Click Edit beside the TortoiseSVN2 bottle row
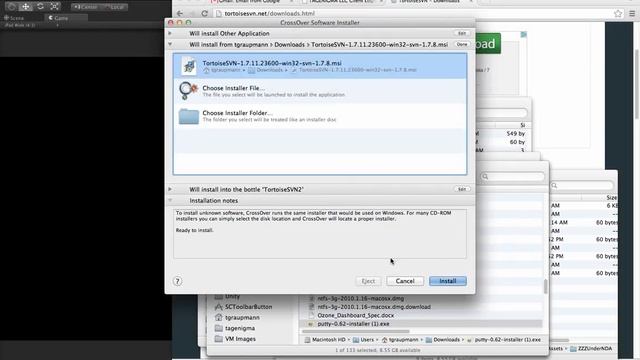Screen dimensions: 640x360 [x=462, y=189]
